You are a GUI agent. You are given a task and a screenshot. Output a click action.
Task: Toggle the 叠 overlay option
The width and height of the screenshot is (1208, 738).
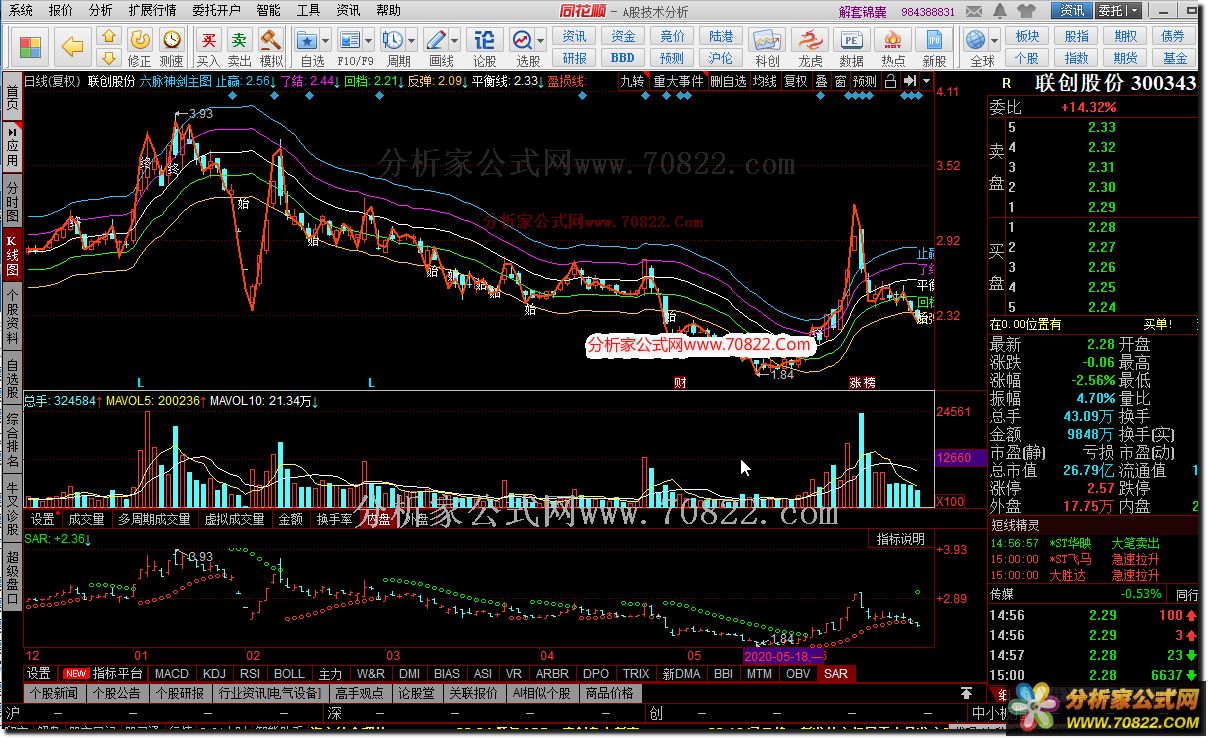[x=821, y=81]
